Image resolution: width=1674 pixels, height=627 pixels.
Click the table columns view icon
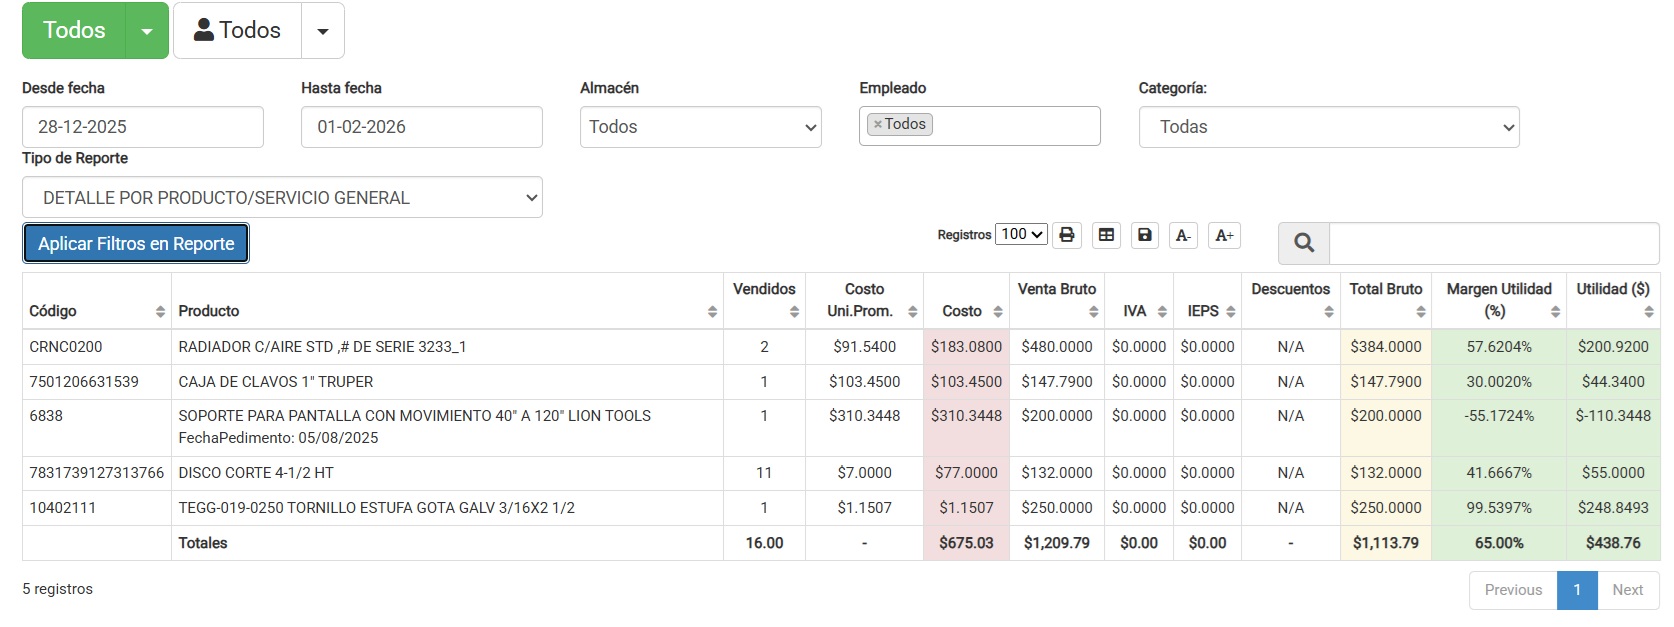pyautogui.click(x=1106, y=235)
